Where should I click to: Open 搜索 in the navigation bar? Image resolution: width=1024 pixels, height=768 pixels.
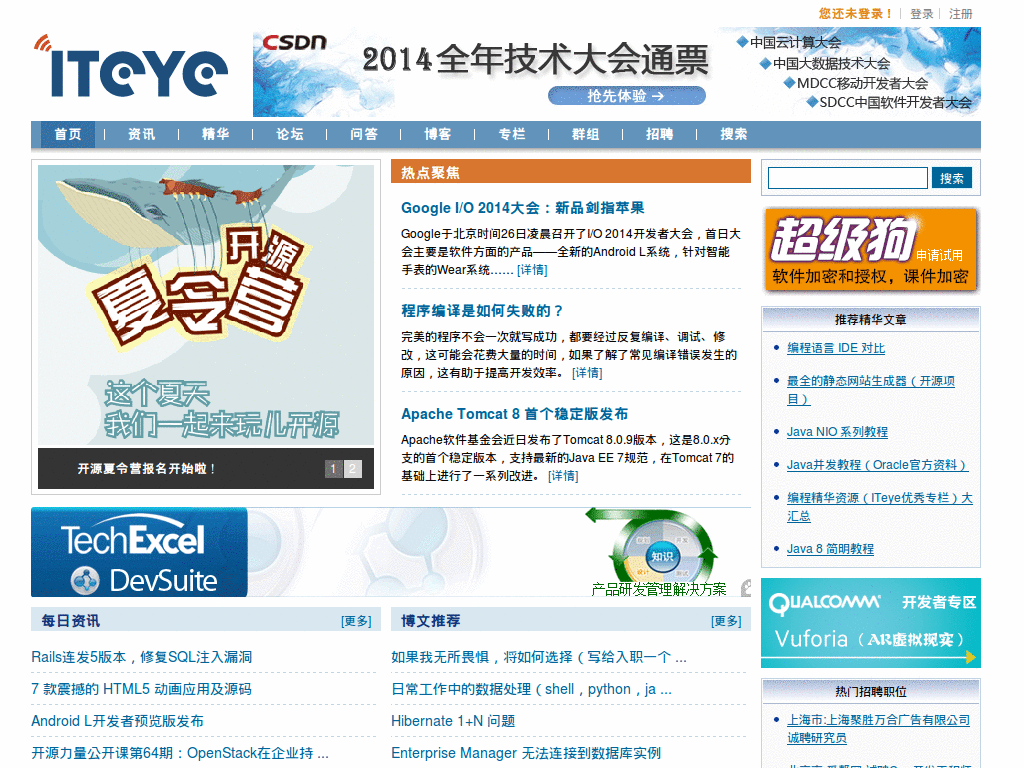(x=734, y=134)
